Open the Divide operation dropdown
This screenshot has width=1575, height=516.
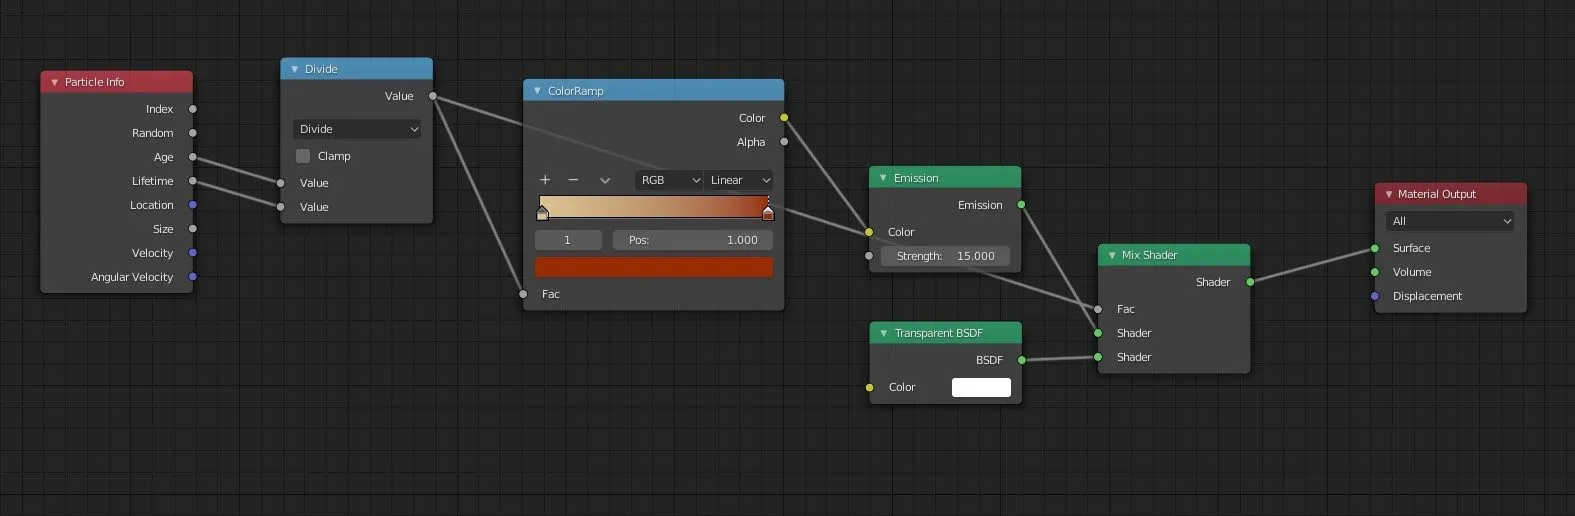coord(357,129)
